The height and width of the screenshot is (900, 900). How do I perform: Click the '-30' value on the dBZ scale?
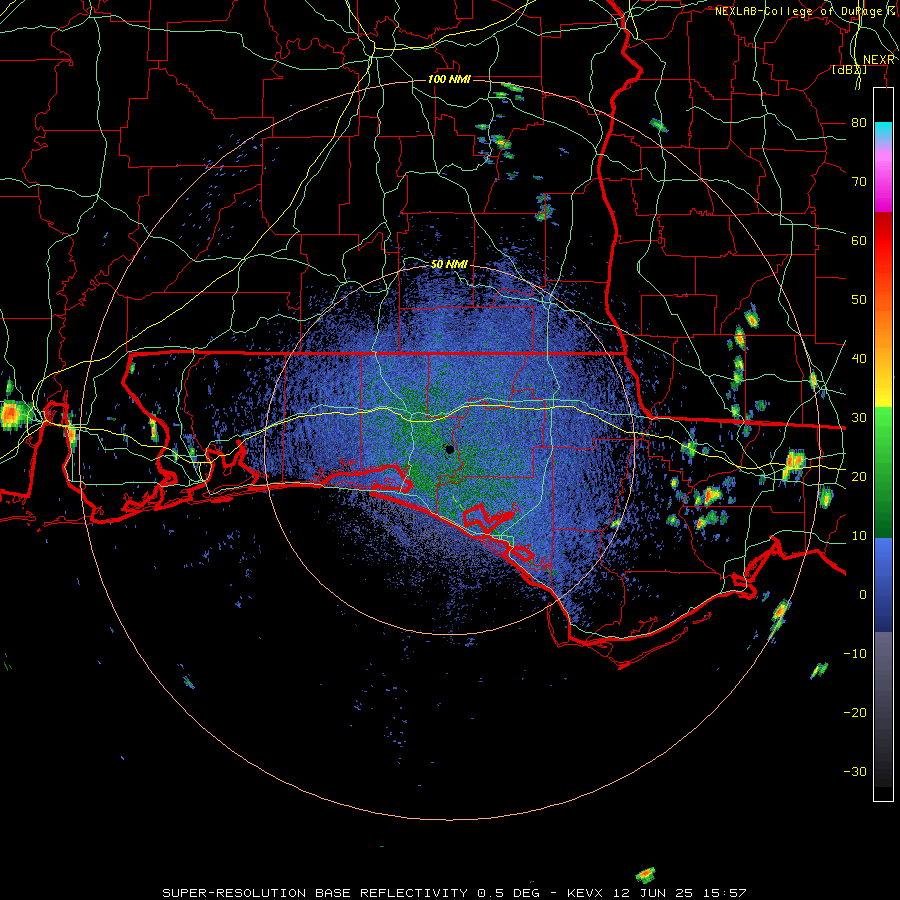pyautogui.click(x=855, y=771)
